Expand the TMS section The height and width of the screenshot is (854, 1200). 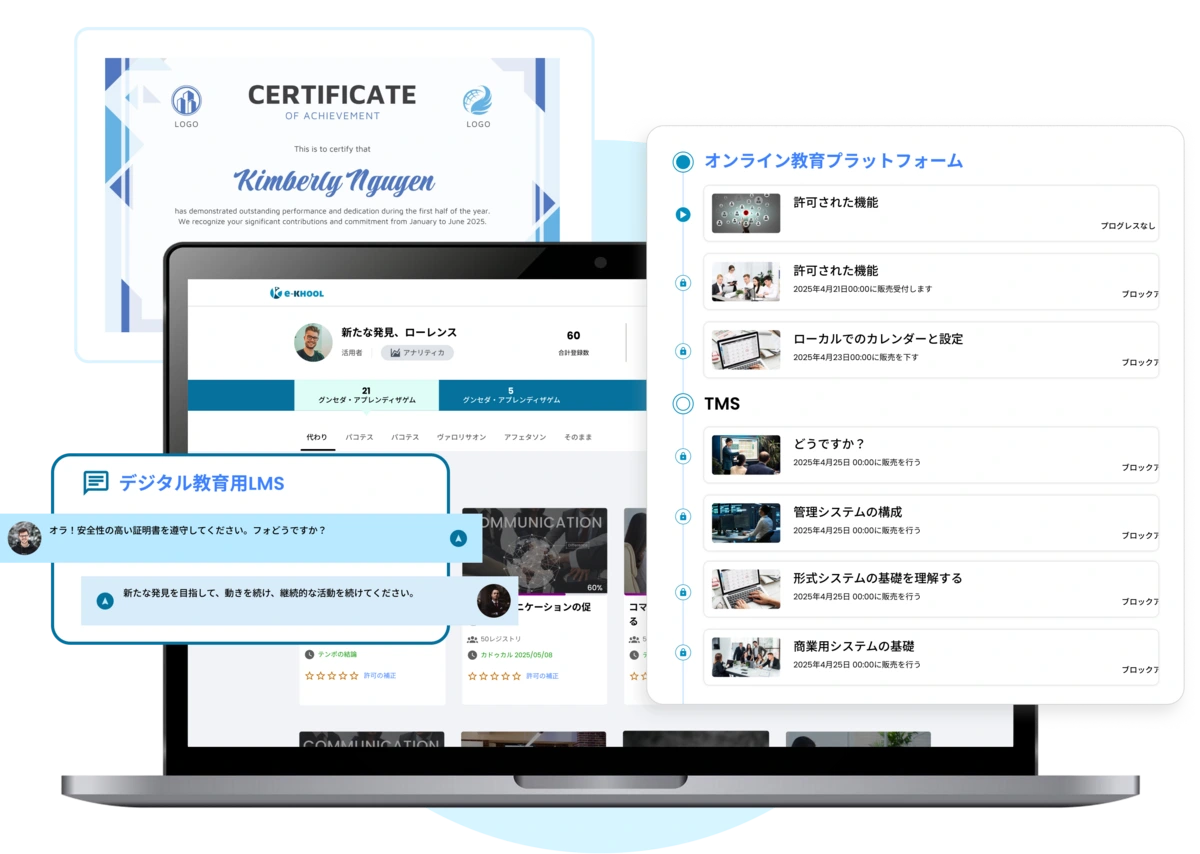pyautogui.click(x=684, y=404)
